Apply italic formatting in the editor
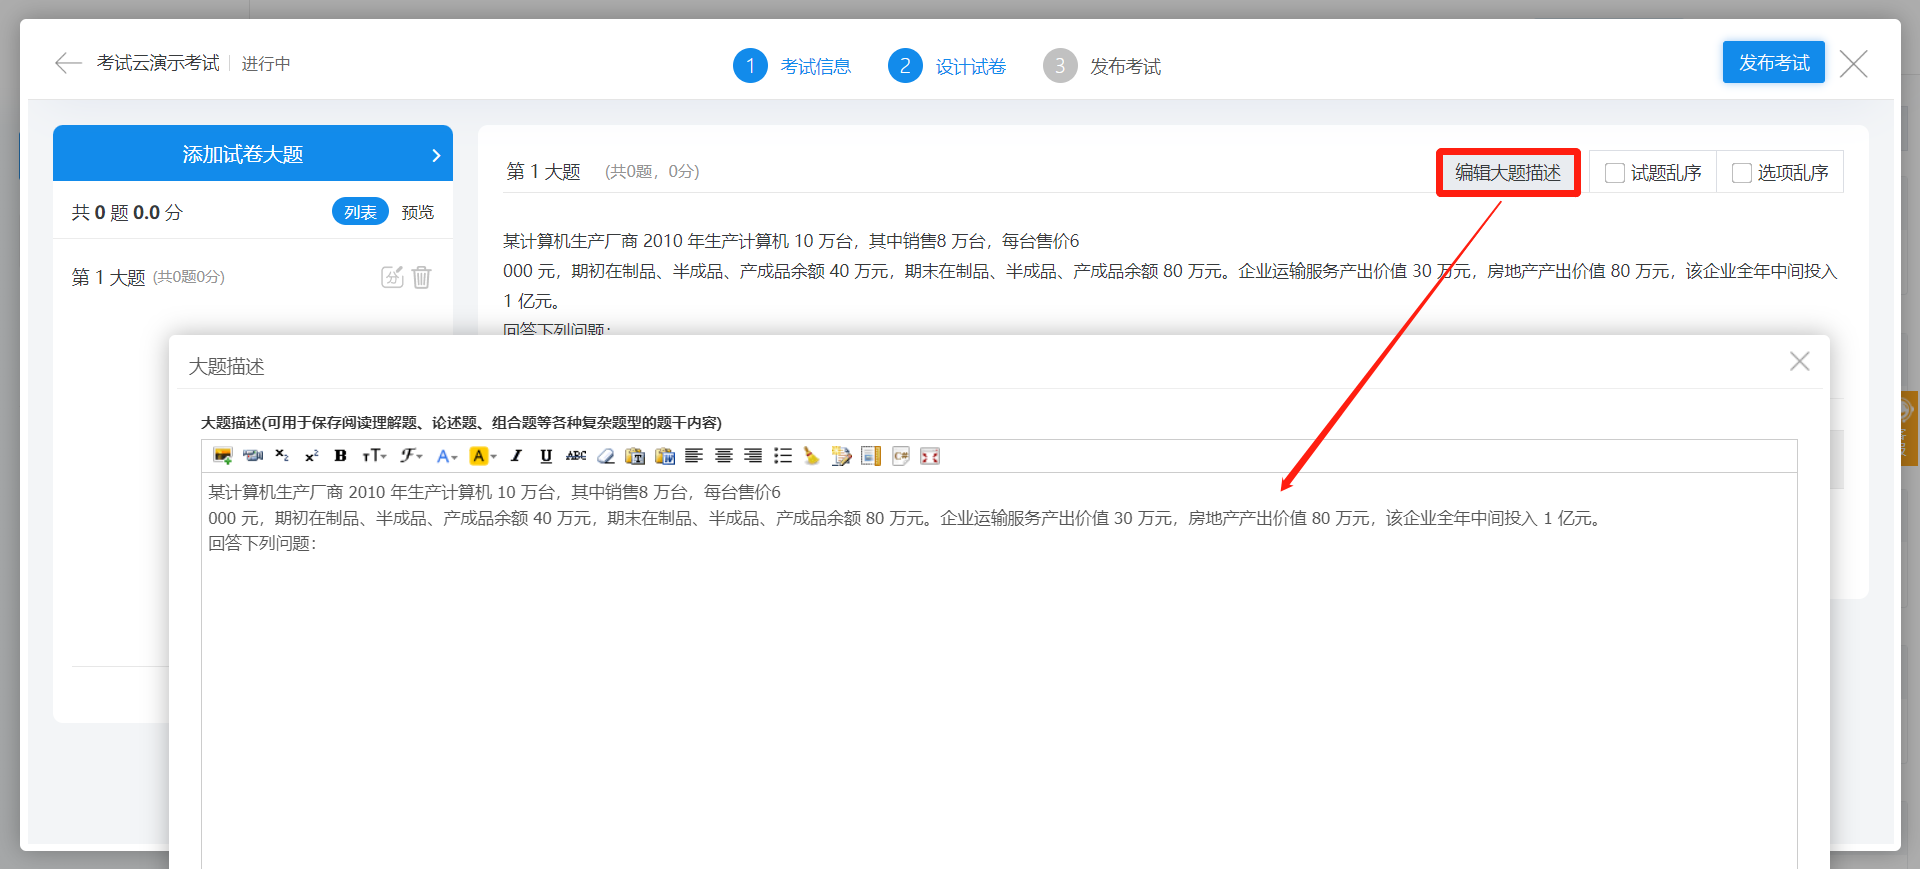The height and width of the screenshot is (869, 1920). coord(516,456)
